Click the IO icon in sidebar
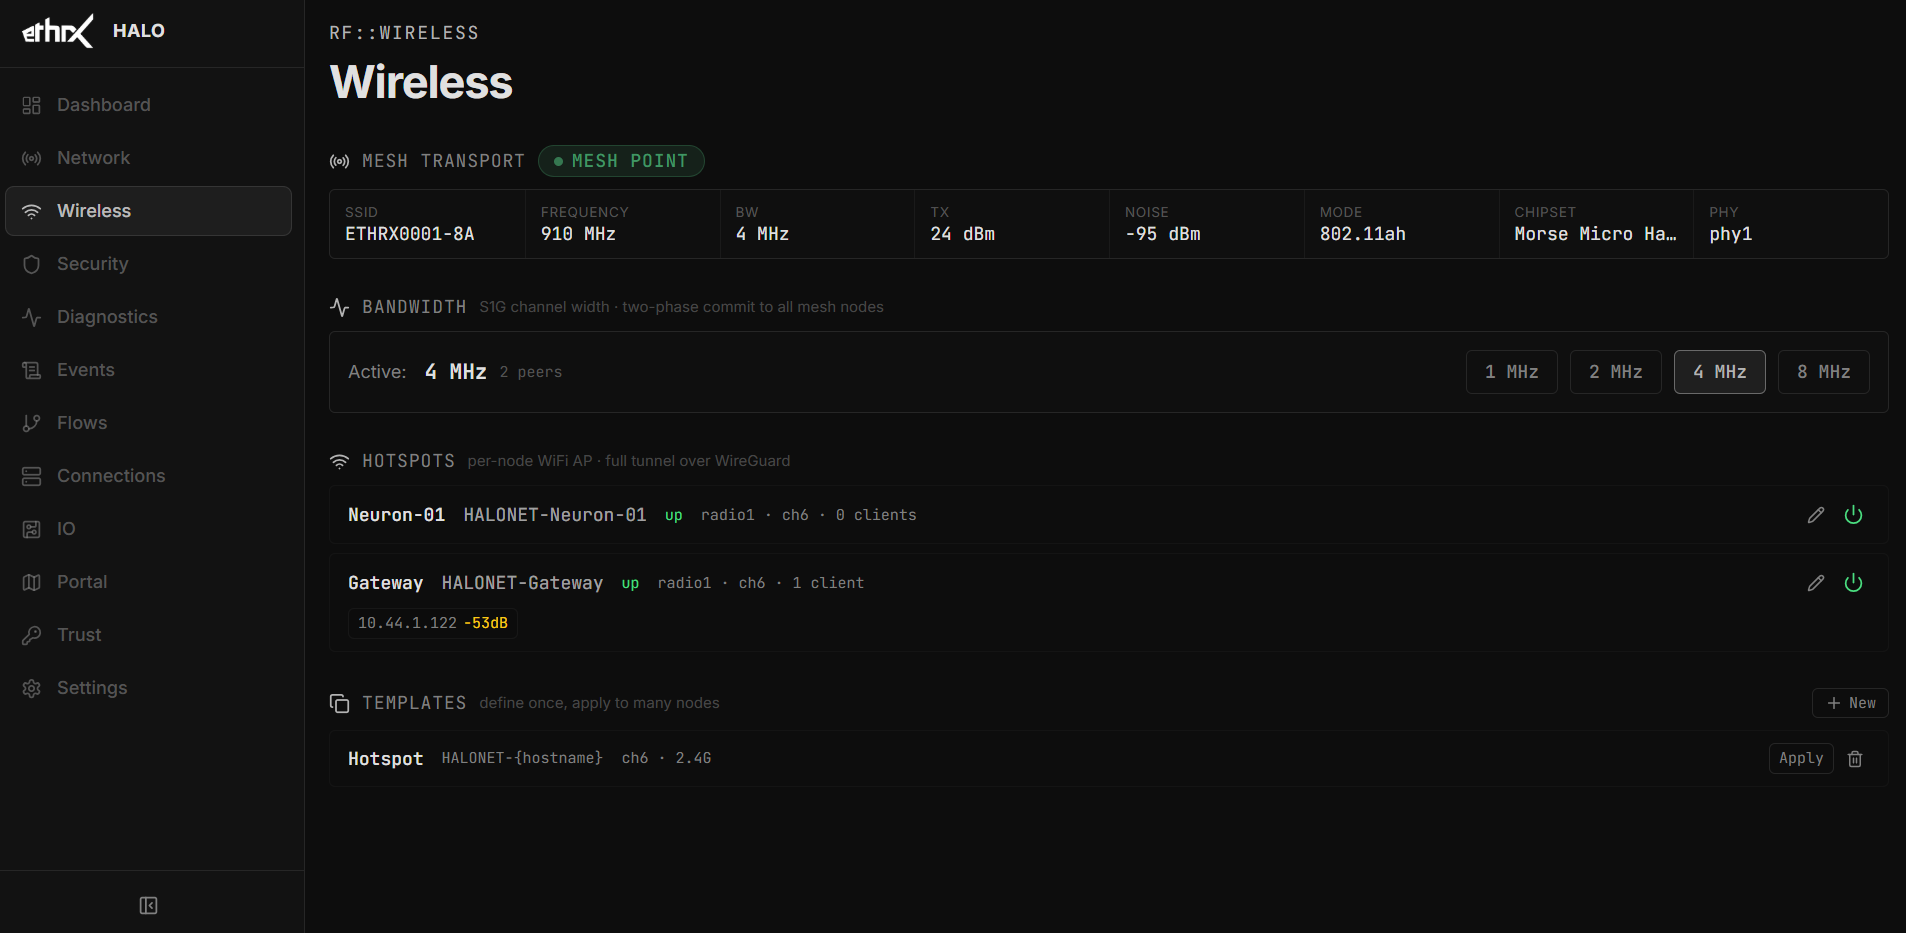Viewport: 1906px width, 933px height. tap(32, 529)
